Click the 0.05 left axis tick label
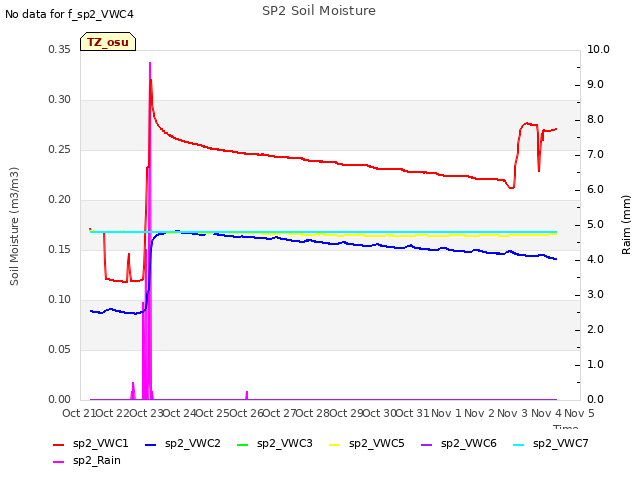Image resolution: width=640 pixels, height=480 pixels. (x=60, y=349)
